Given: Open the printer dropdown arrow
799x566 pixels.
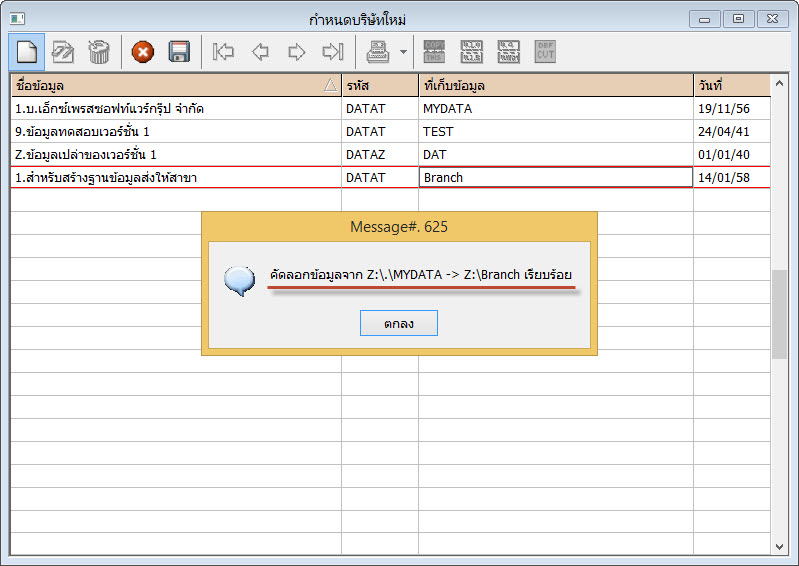Looking at the screenshot, I should coord(402,51).
